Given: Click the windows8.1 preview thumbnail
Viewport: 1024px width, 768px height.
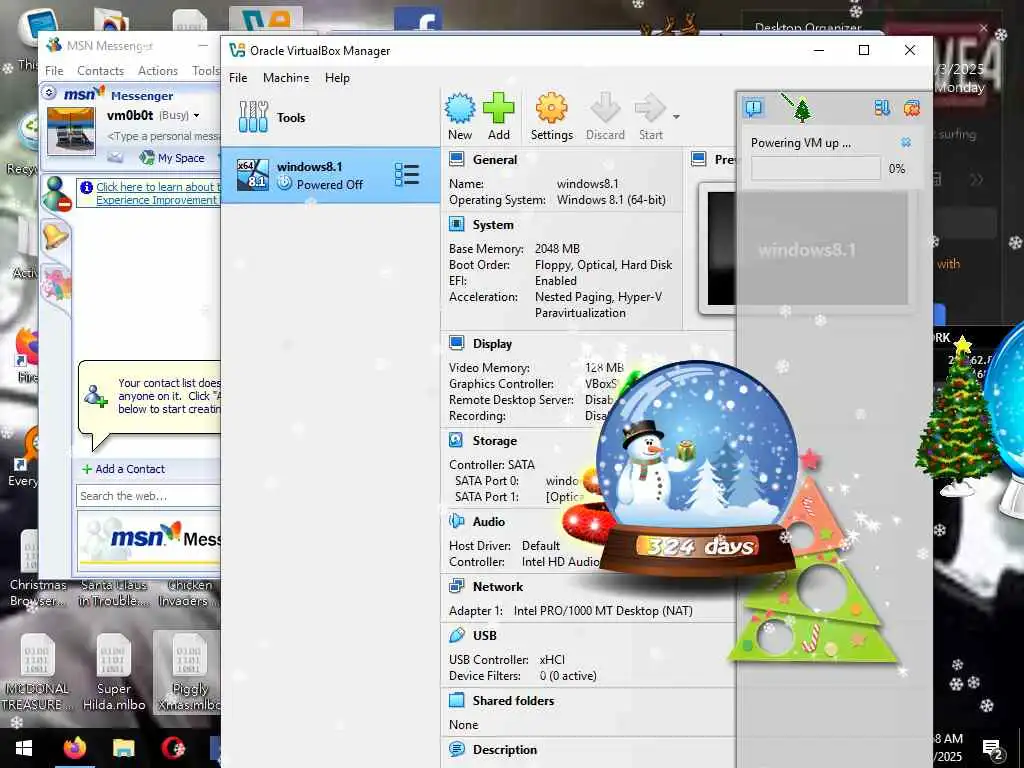Looking at the screenshot, I should point(808,249).
